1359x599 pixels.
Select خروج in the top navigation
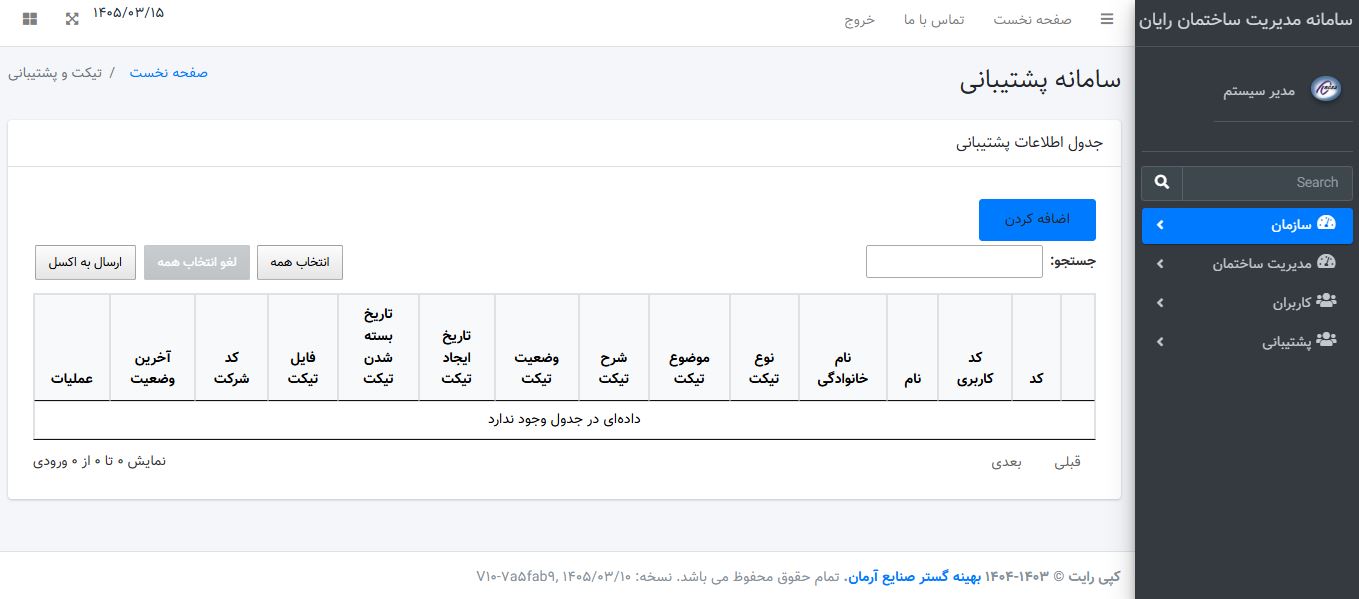pyautogui.click(x=859, y=20)
